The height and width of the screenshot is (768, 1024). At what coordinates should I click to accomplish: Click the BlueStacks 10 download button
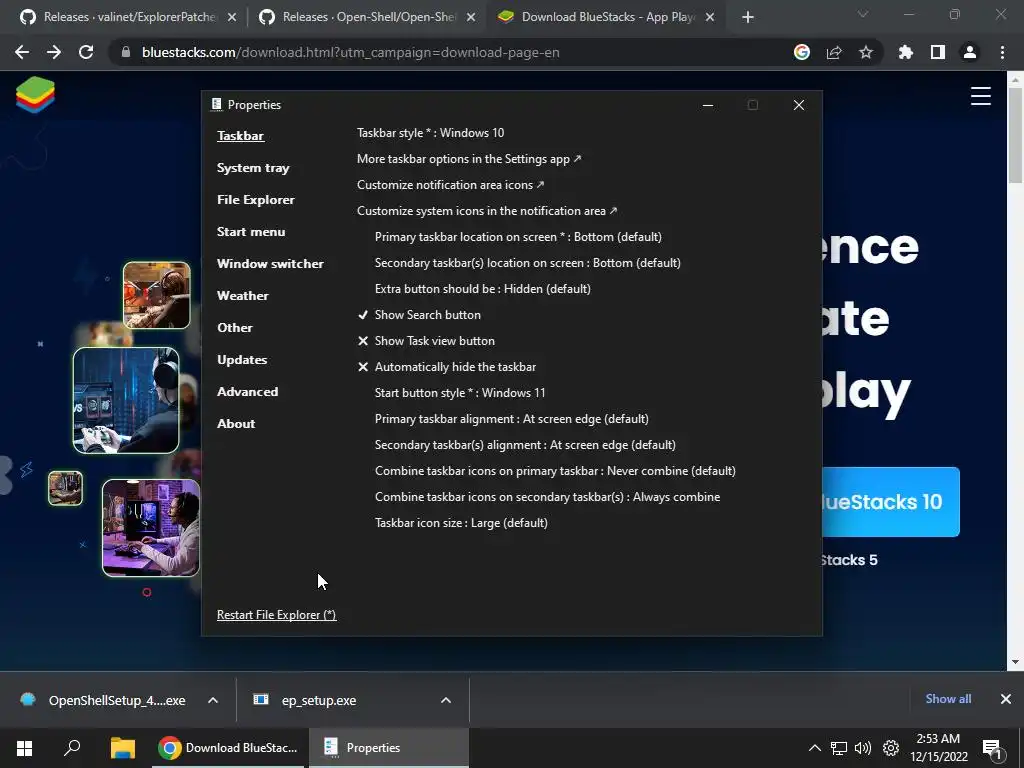click(891, 502)
